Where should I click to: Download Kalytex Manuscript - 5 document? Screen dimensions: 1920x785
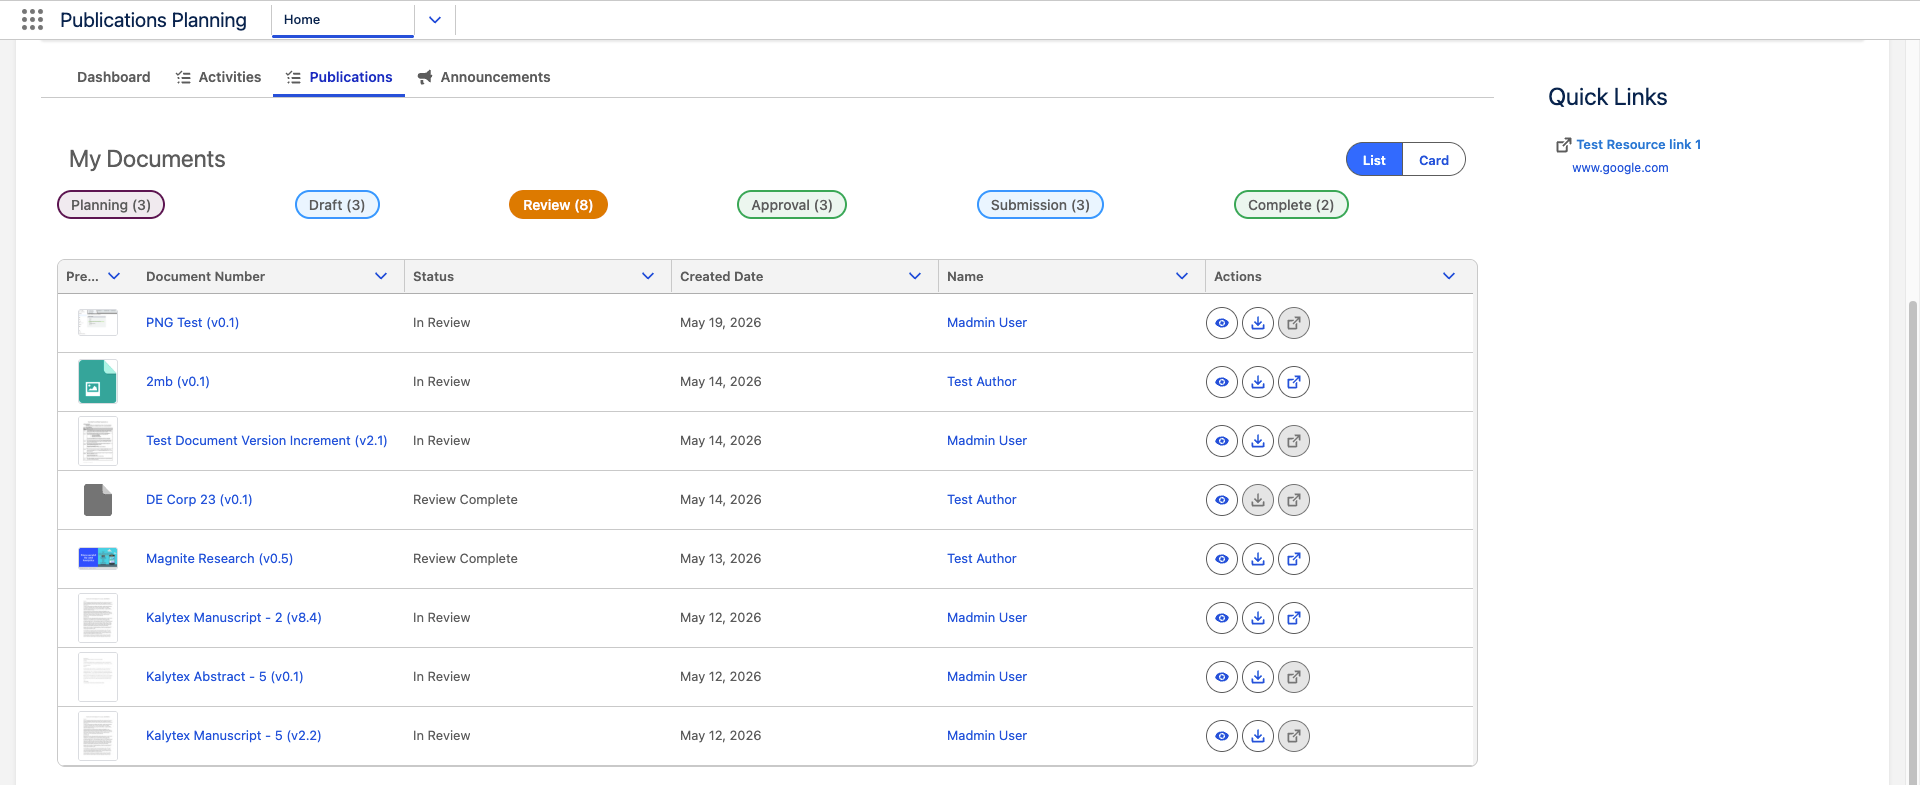click(x=1258, y=736)
